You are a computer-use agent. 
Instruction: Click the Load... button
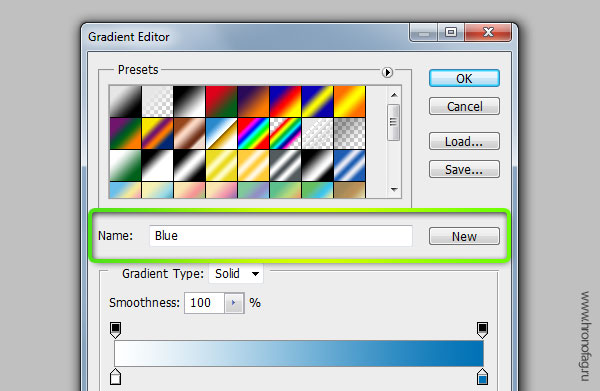(464, 142)
